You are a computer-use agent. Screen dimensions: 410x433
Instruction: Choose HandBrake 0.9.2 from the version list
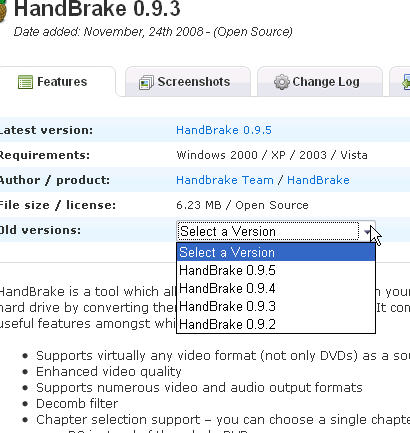click(x=276, y=324)
